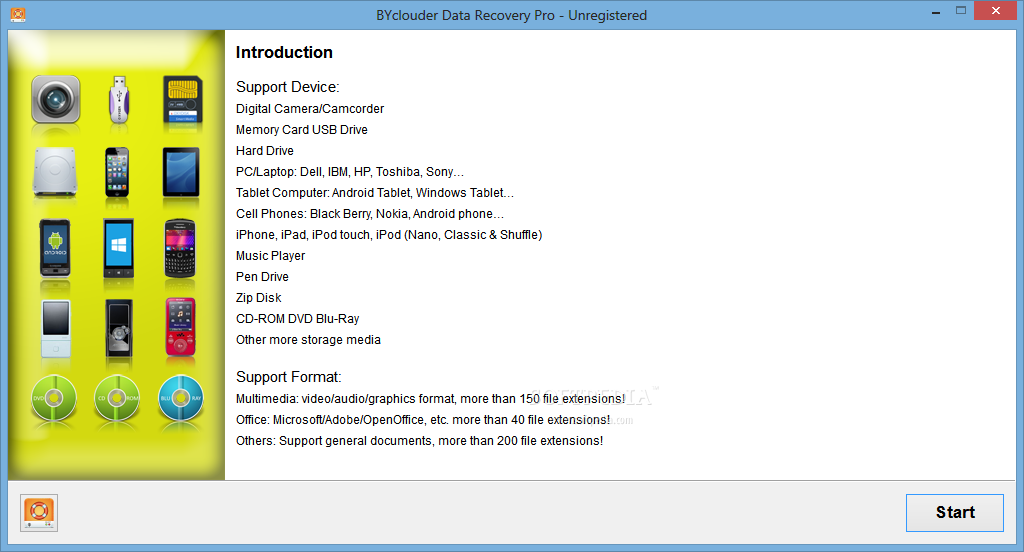Click 'Other more storage media' line

(308, 340)
